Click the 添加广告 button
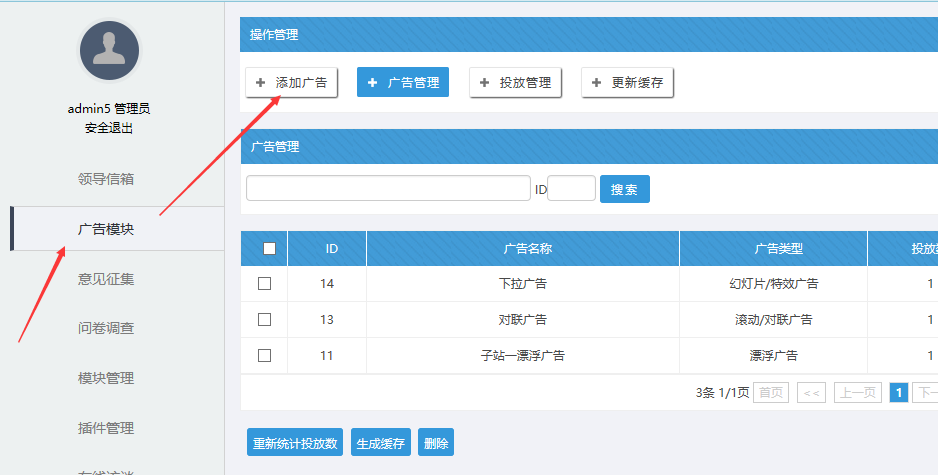This screenshot has height=475, width=938. point(291,83)
